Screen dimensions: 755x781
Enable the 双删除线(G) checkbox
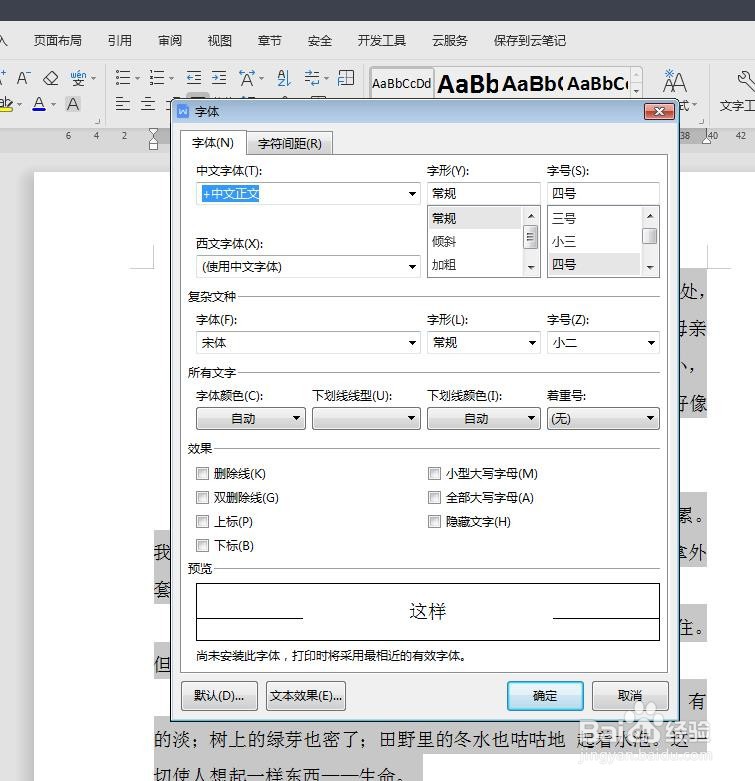[x=202, y=497]
